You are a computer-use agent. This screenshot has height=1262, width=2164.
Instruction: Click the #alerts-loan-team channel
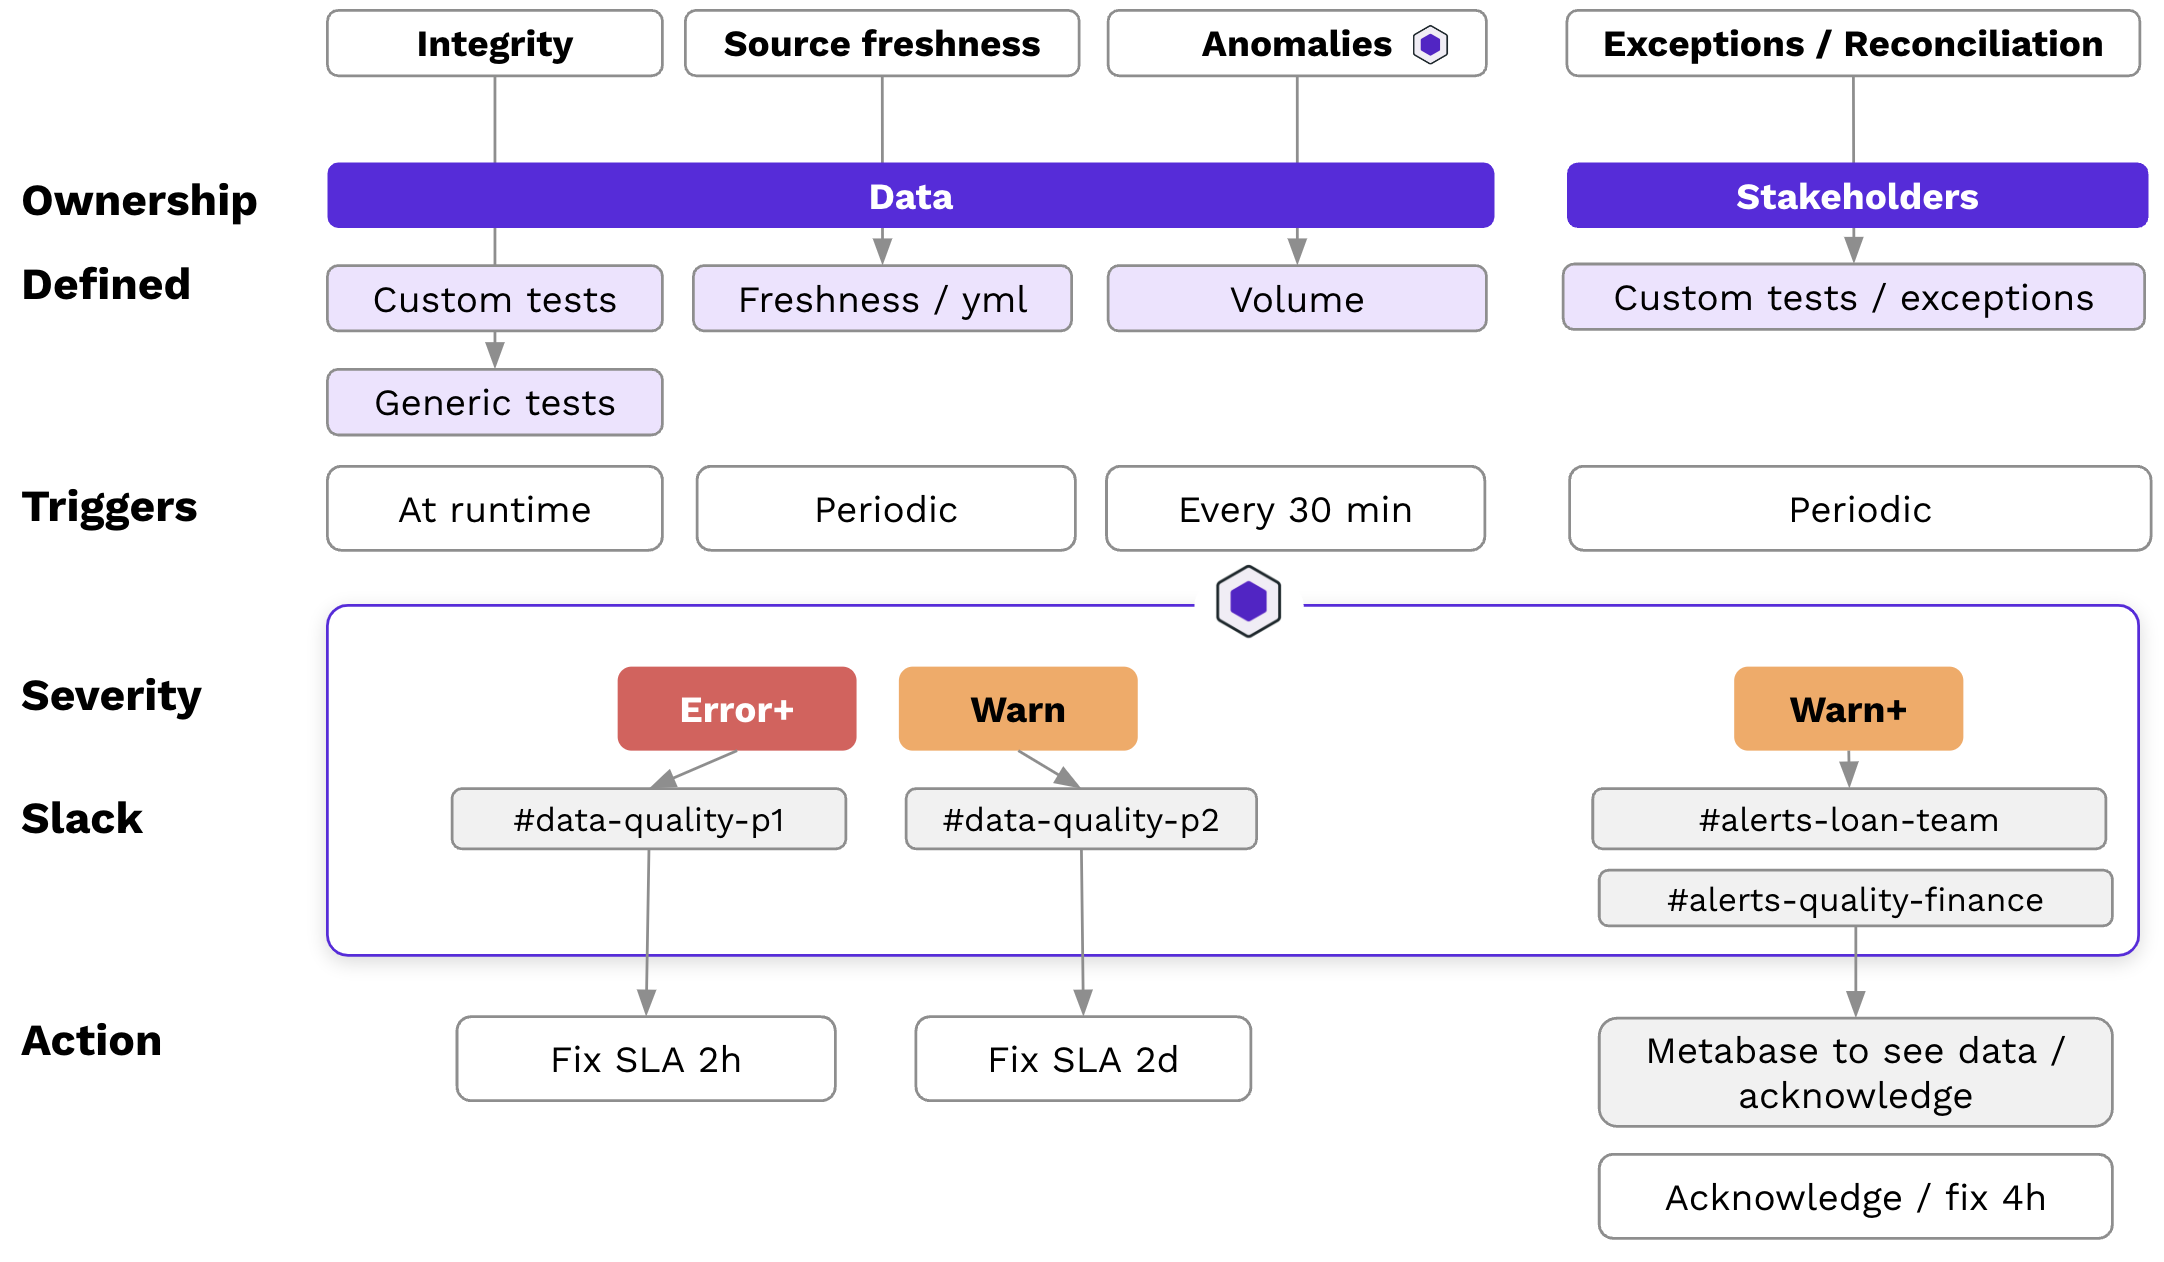[1848, 819]
